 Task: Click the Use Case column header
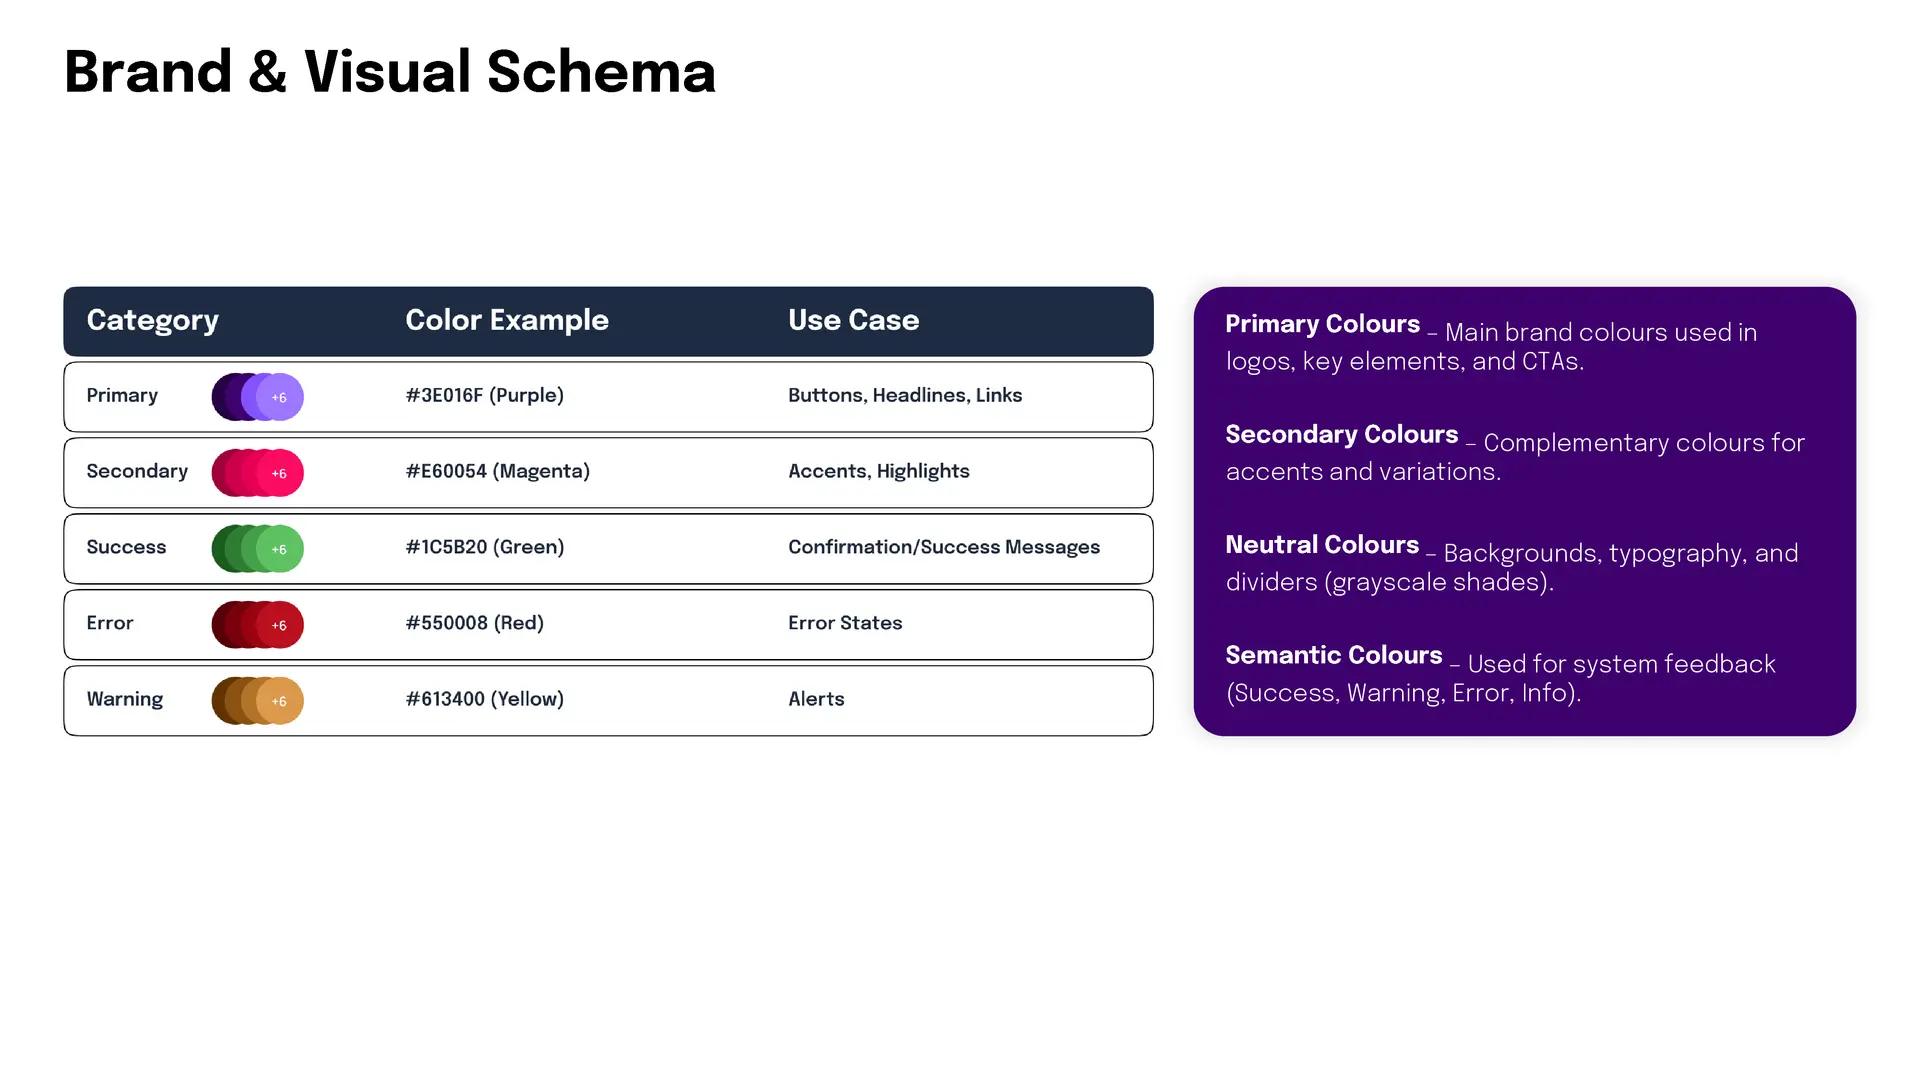click(x=853, y=320)
